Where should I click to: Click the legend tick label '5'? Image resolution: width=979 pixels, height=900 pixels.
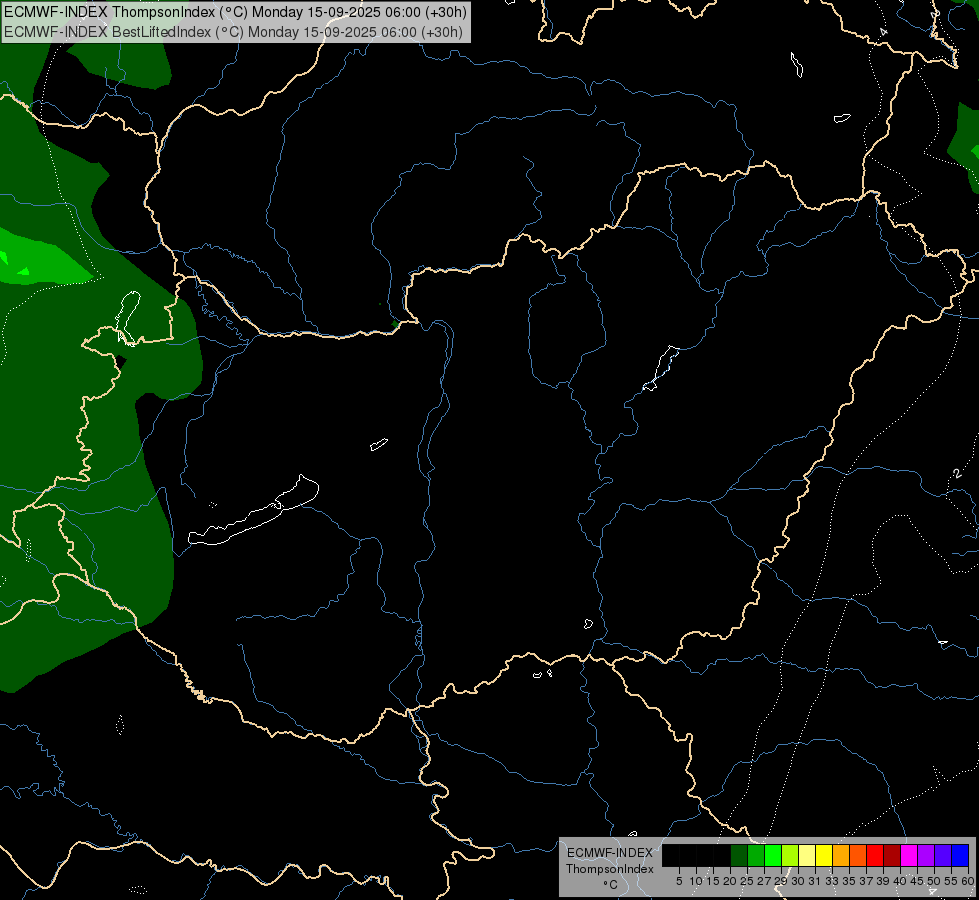coord(679,881)
